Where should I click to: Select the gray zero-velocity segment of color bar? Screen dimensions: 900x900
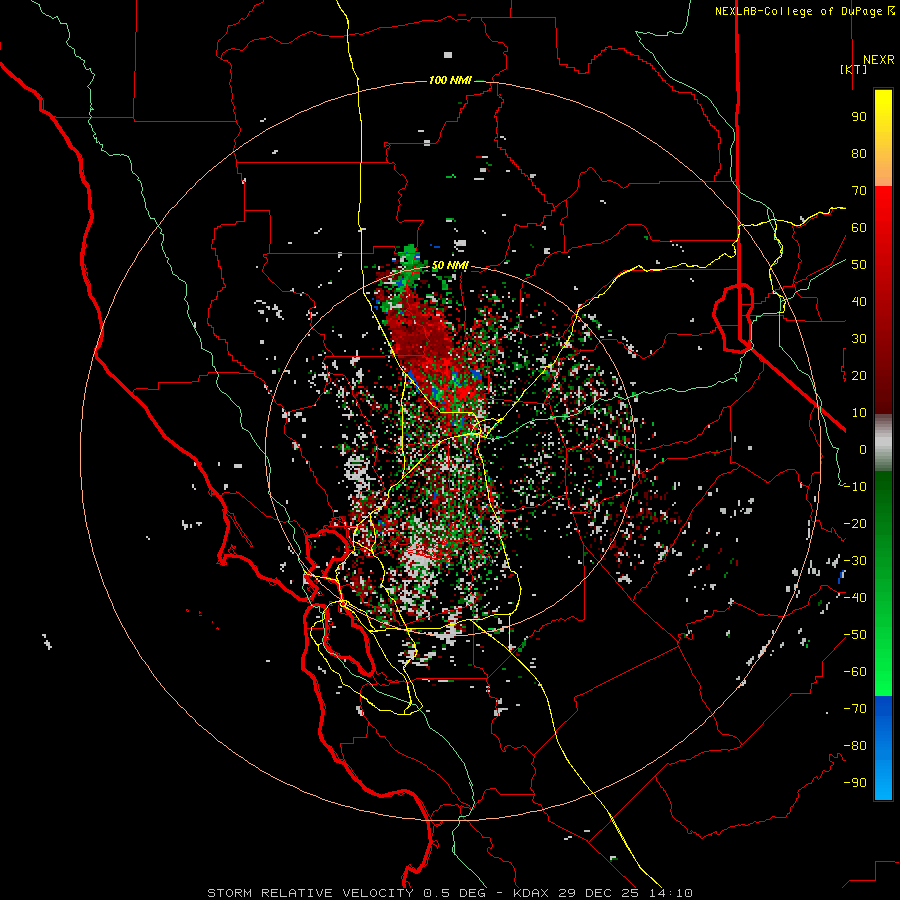883,443
